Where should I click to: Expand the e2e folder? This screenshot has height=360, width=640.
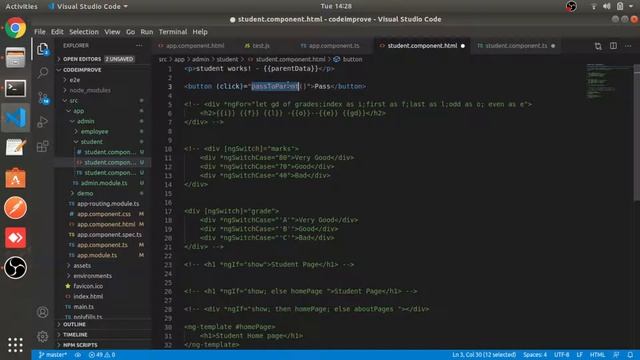pyautogui.click(x=75, y=80)
